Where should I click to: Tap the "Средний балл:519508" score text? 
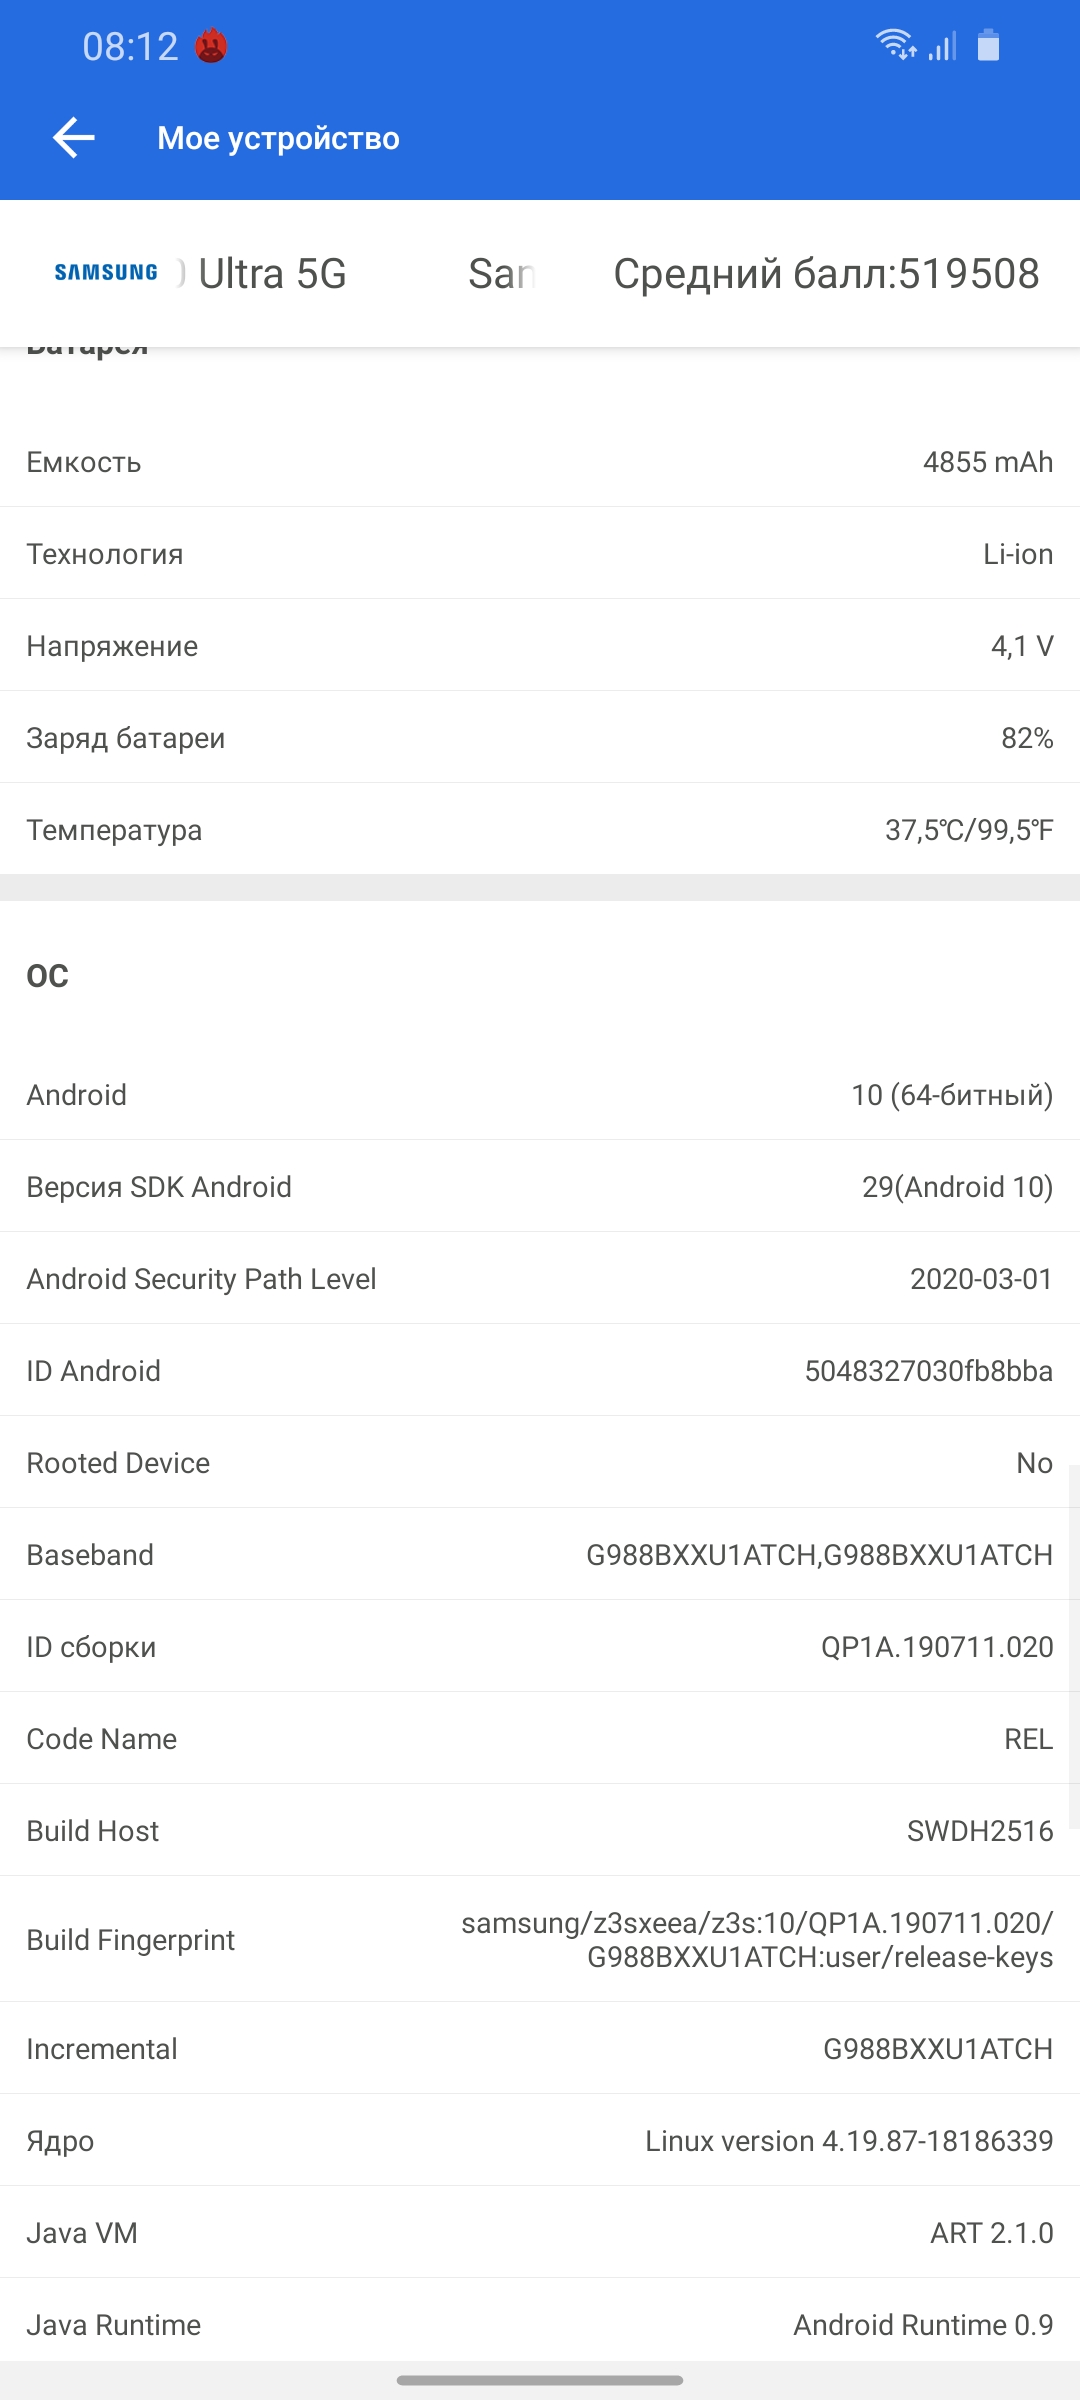pyautogui.click(x=826, y=274)
